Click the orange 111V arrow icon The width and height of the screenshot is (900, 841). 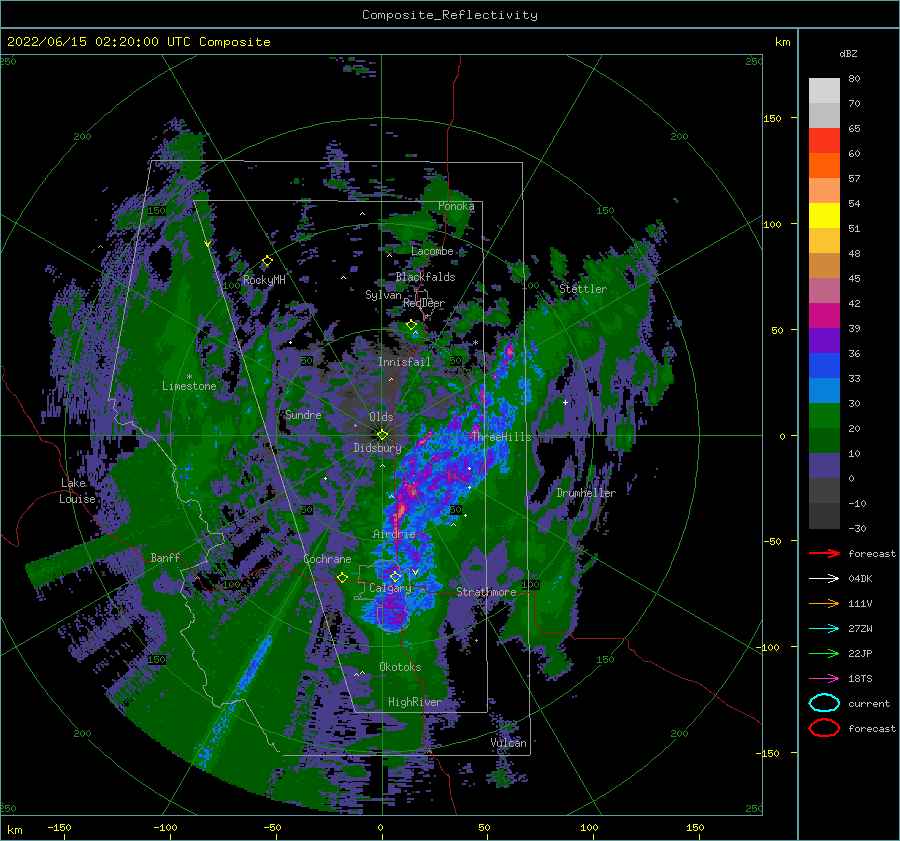824,603
